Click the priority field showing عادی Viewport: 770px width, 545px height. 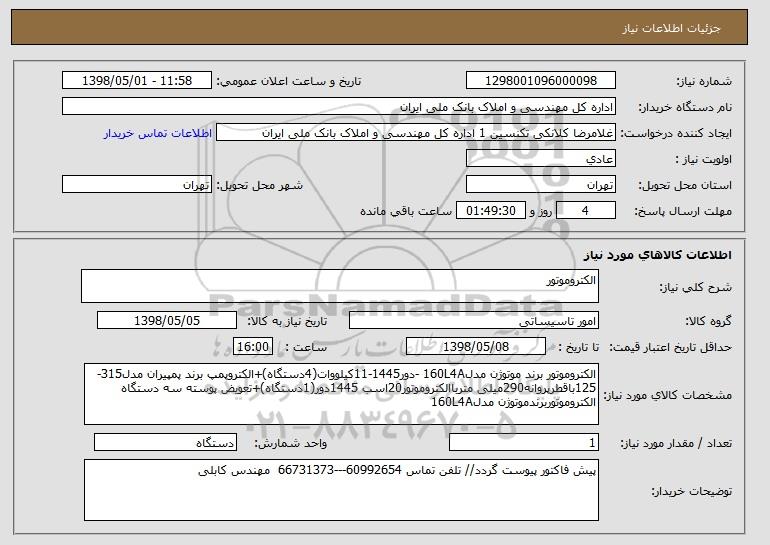pos(541,159)
